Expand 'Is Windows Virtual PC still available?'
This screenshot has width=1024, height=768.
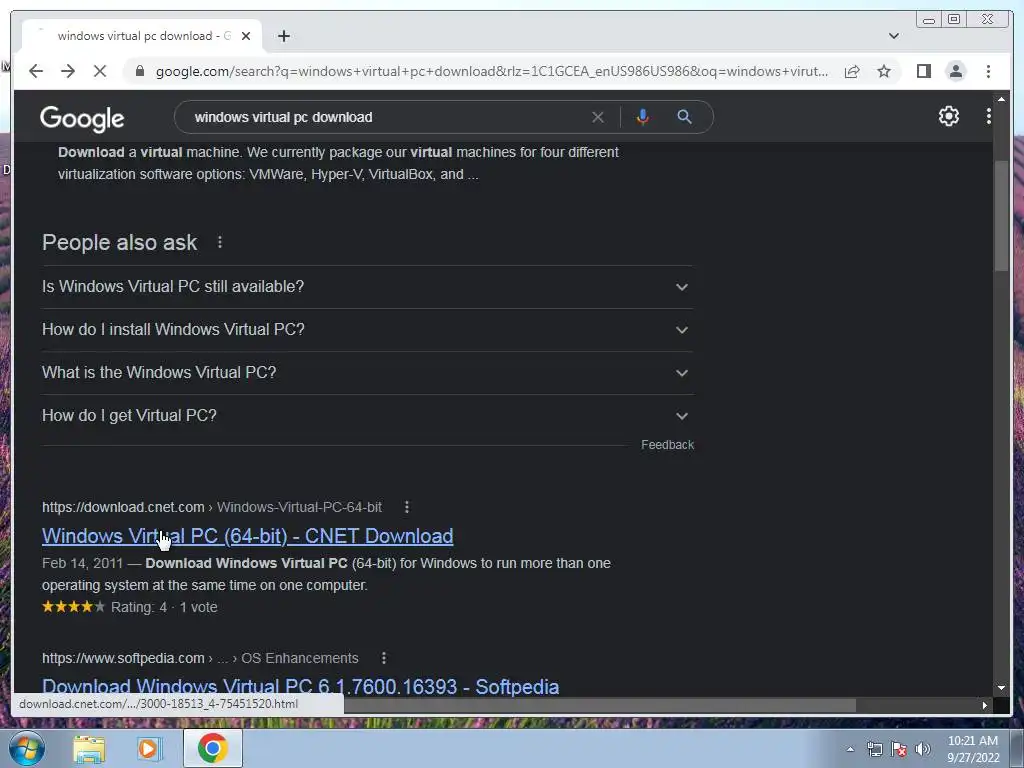point(367,287)
